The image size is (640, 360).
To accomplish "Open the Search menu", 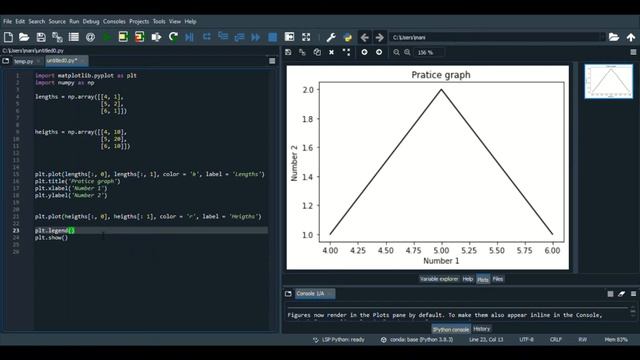I will coord(37,21).
